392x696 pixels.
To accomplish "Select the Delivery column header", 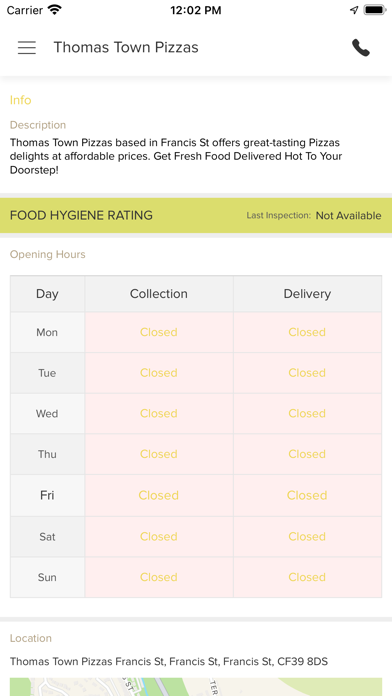I will point(307,294).
